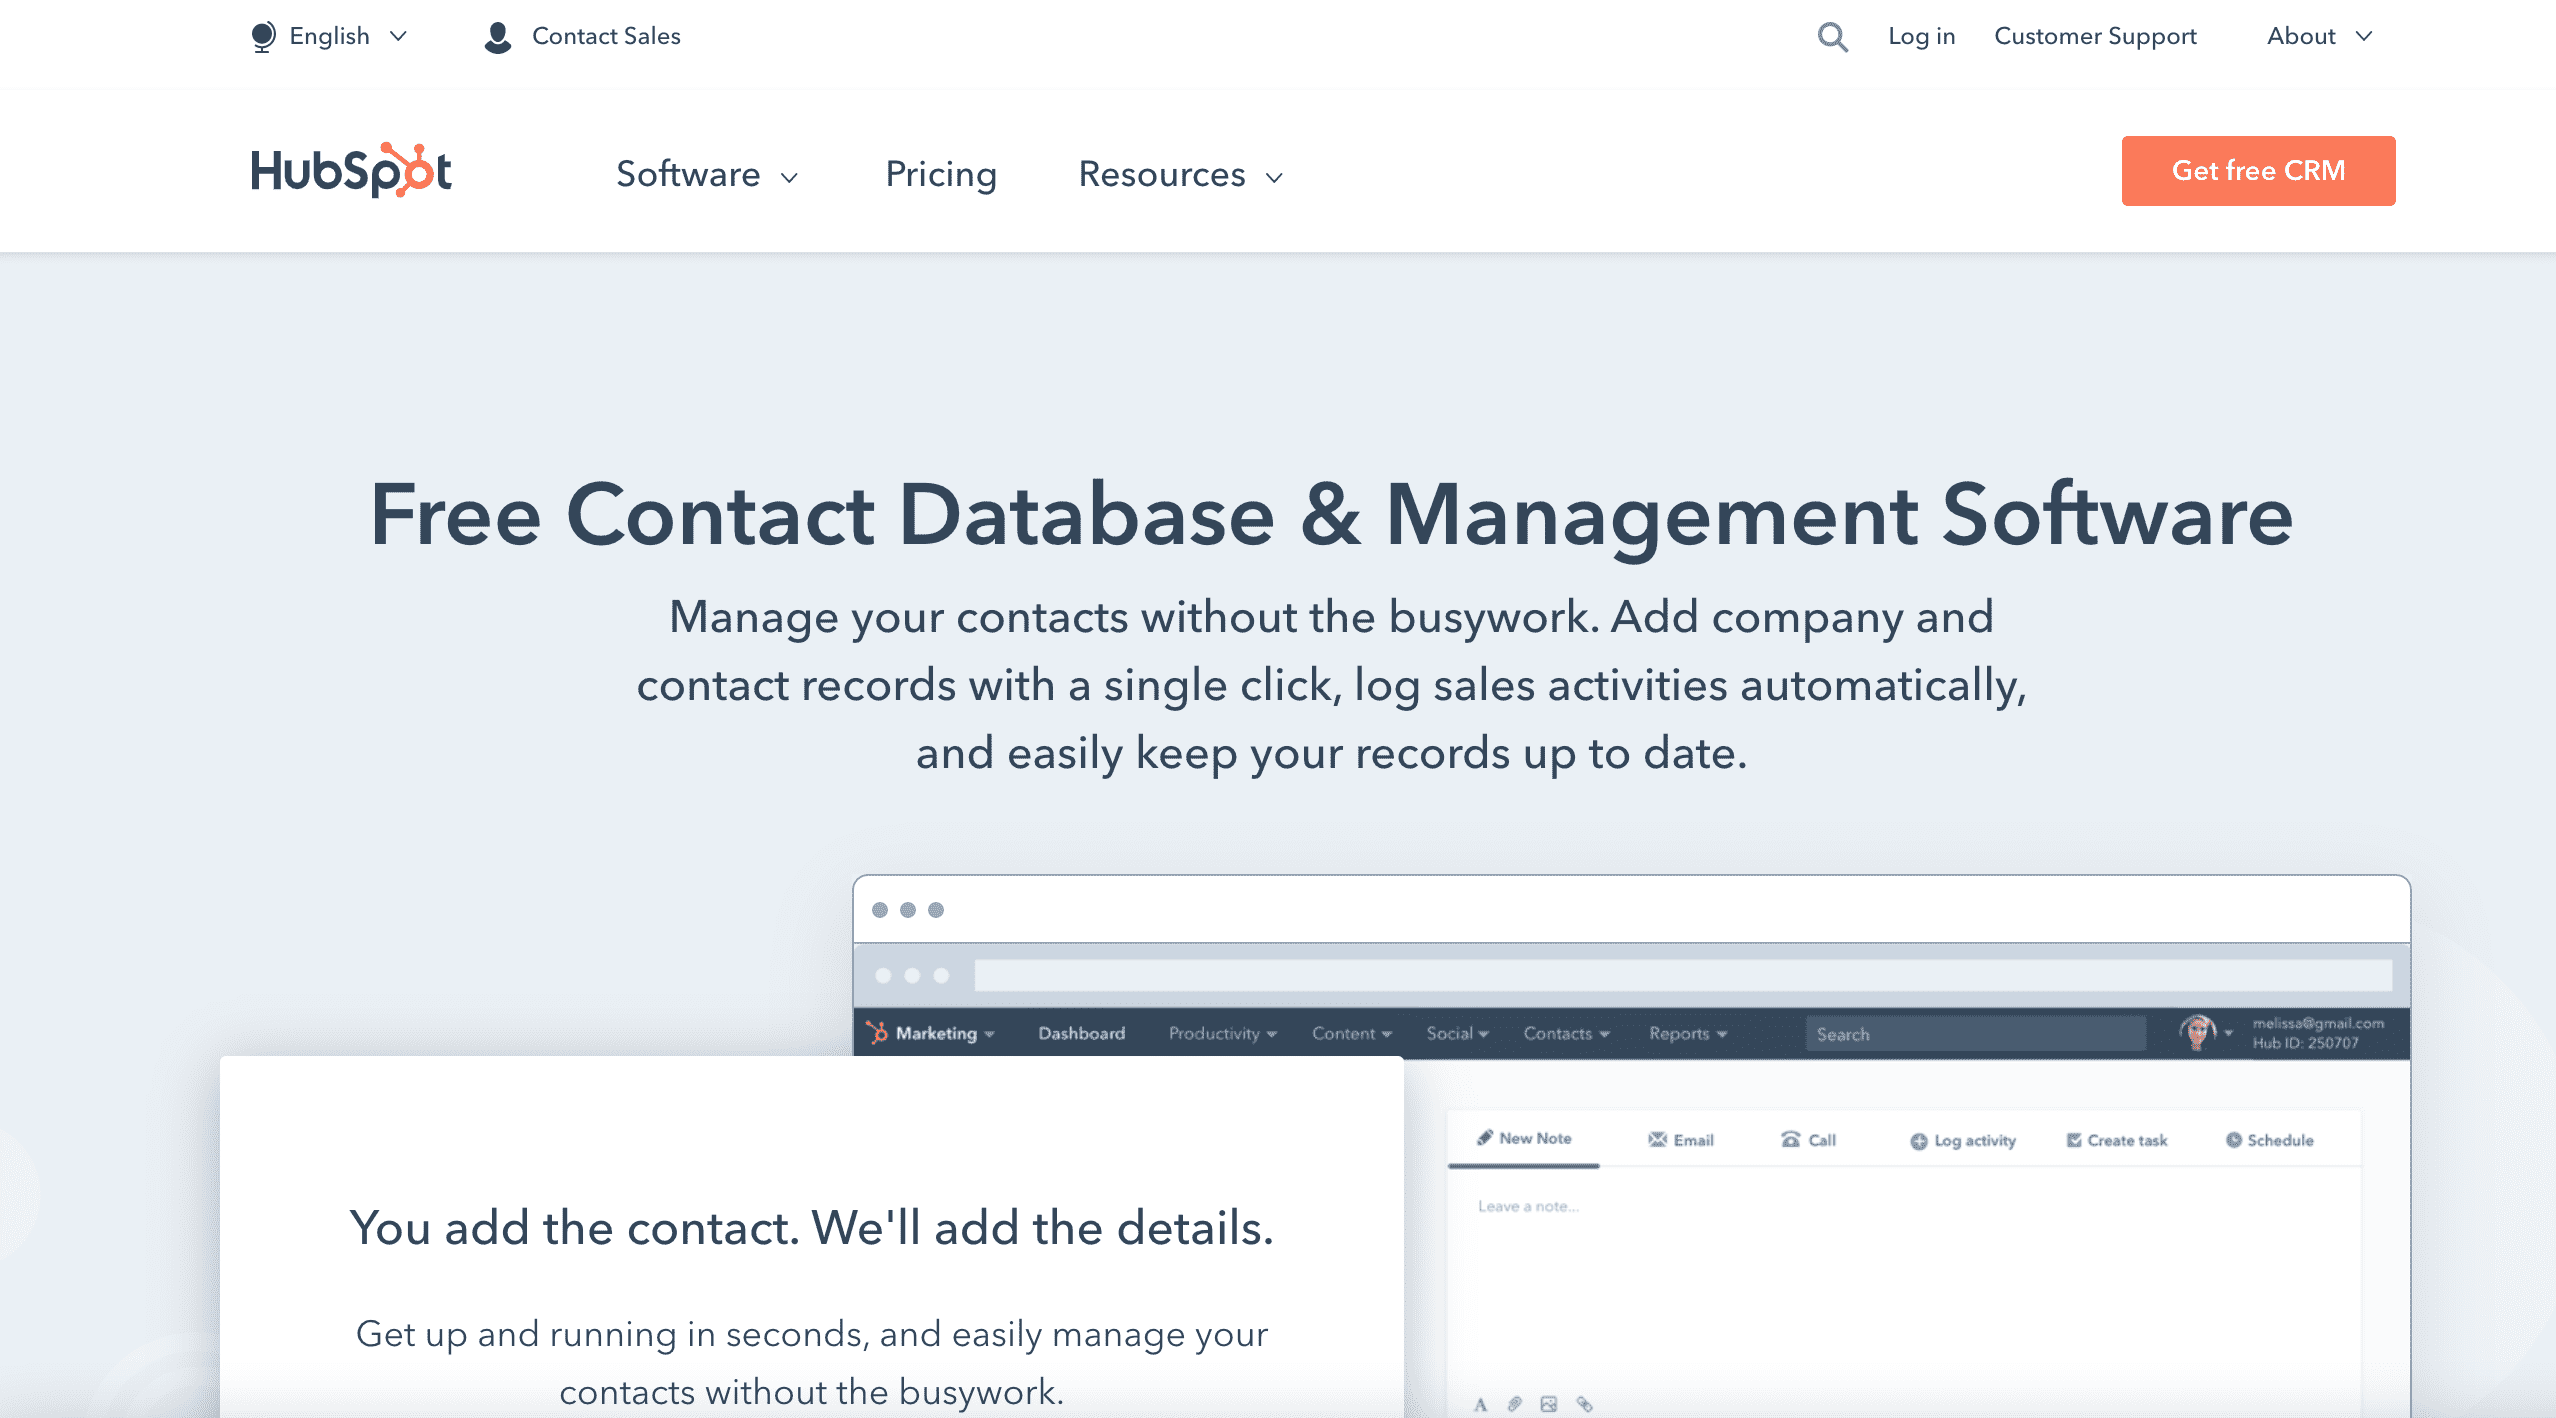Click the Hub ID: 250707 text
The image size is (2556, 1418).
click(x=2305, y=1043)
